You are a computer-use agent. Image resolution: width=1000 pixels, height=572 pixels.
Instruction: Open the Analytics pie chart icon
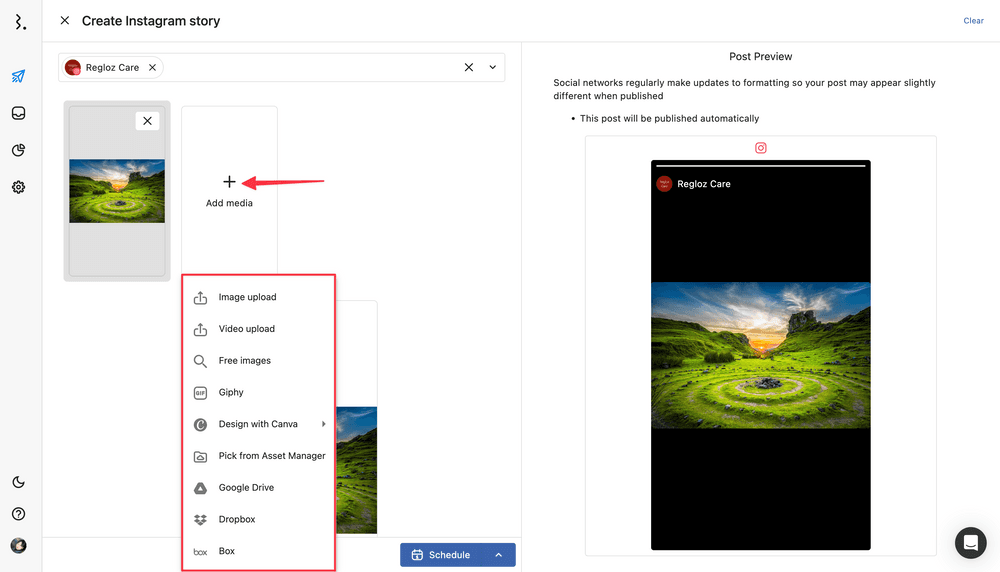tap(18, 150)
